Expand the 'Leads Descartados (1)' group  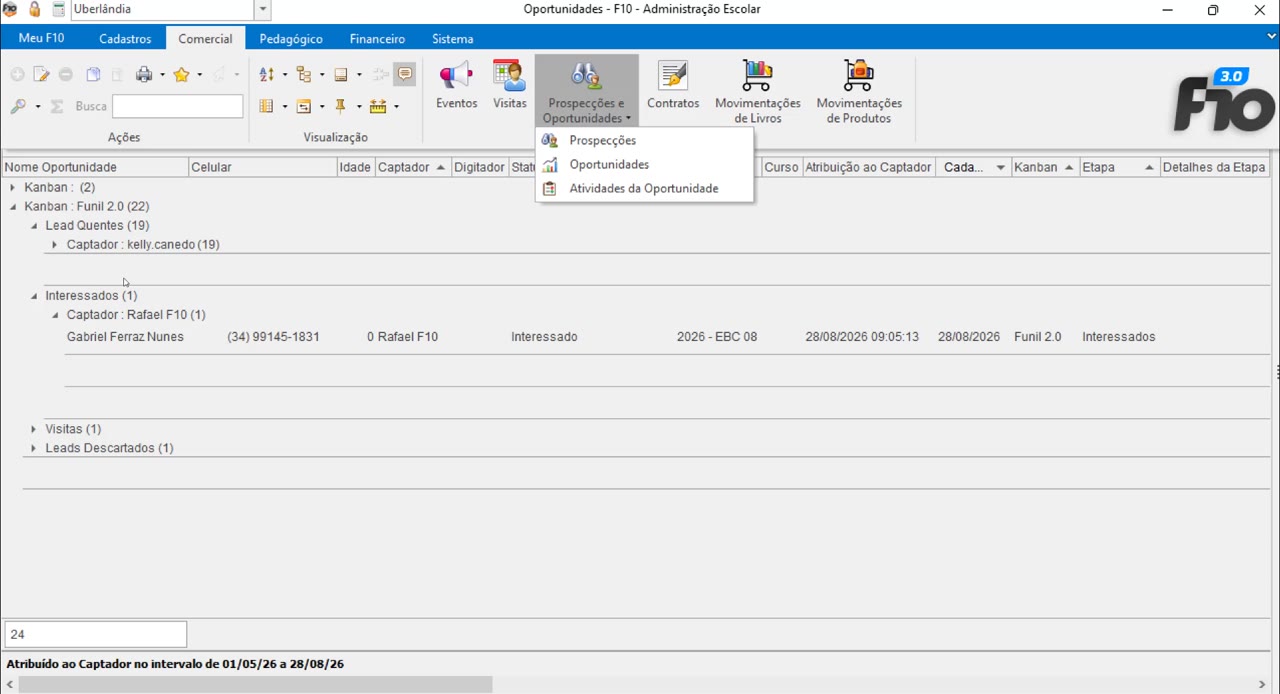point(33,448)
